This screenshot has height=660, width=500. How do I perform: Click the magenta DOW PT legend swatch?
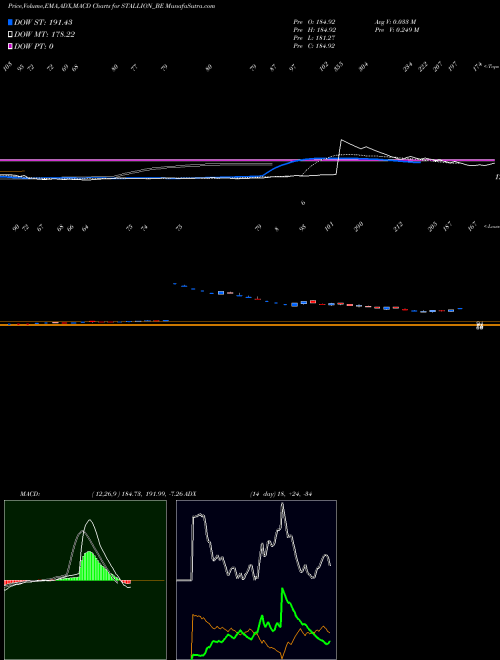[10, 46]
